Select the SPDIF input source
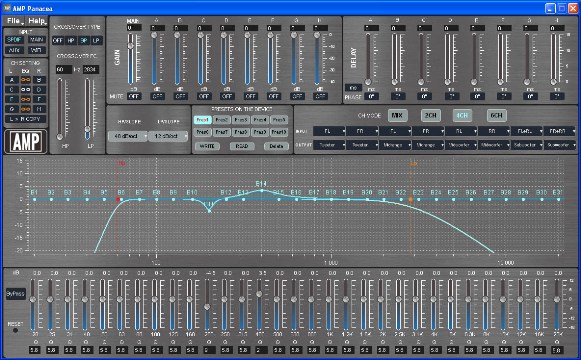581x360 pixels. coord(14,40)
